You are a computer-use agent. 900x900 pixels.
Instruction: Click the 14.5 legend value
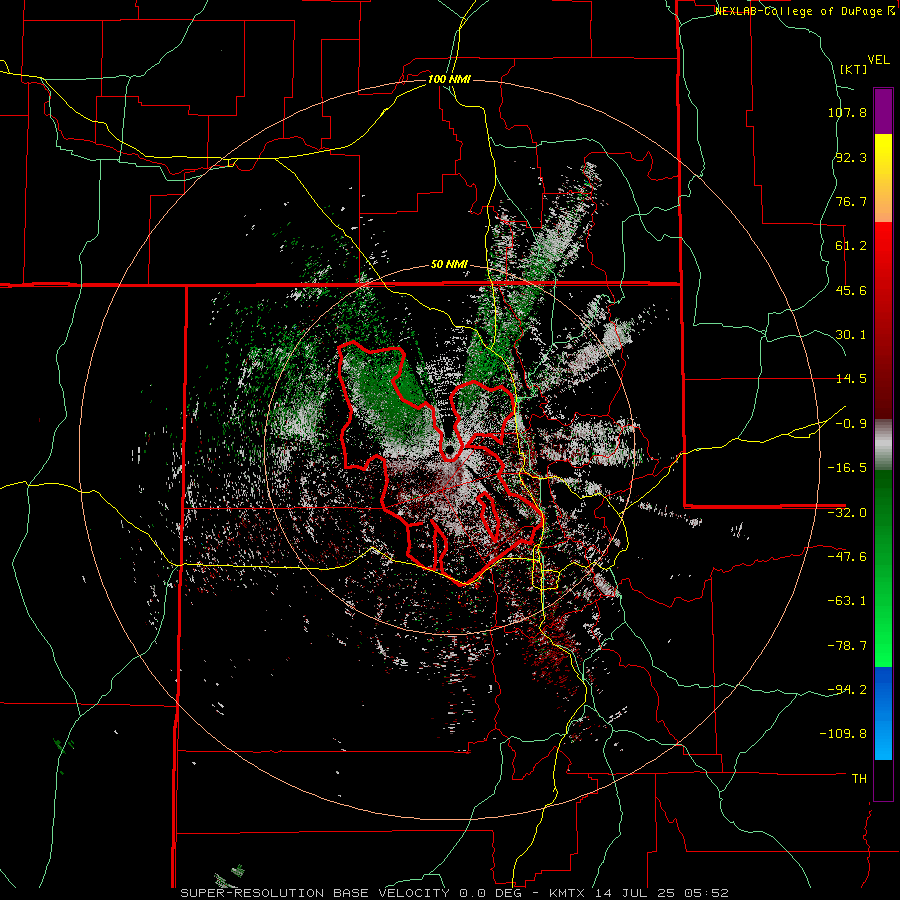coord(851,379)
